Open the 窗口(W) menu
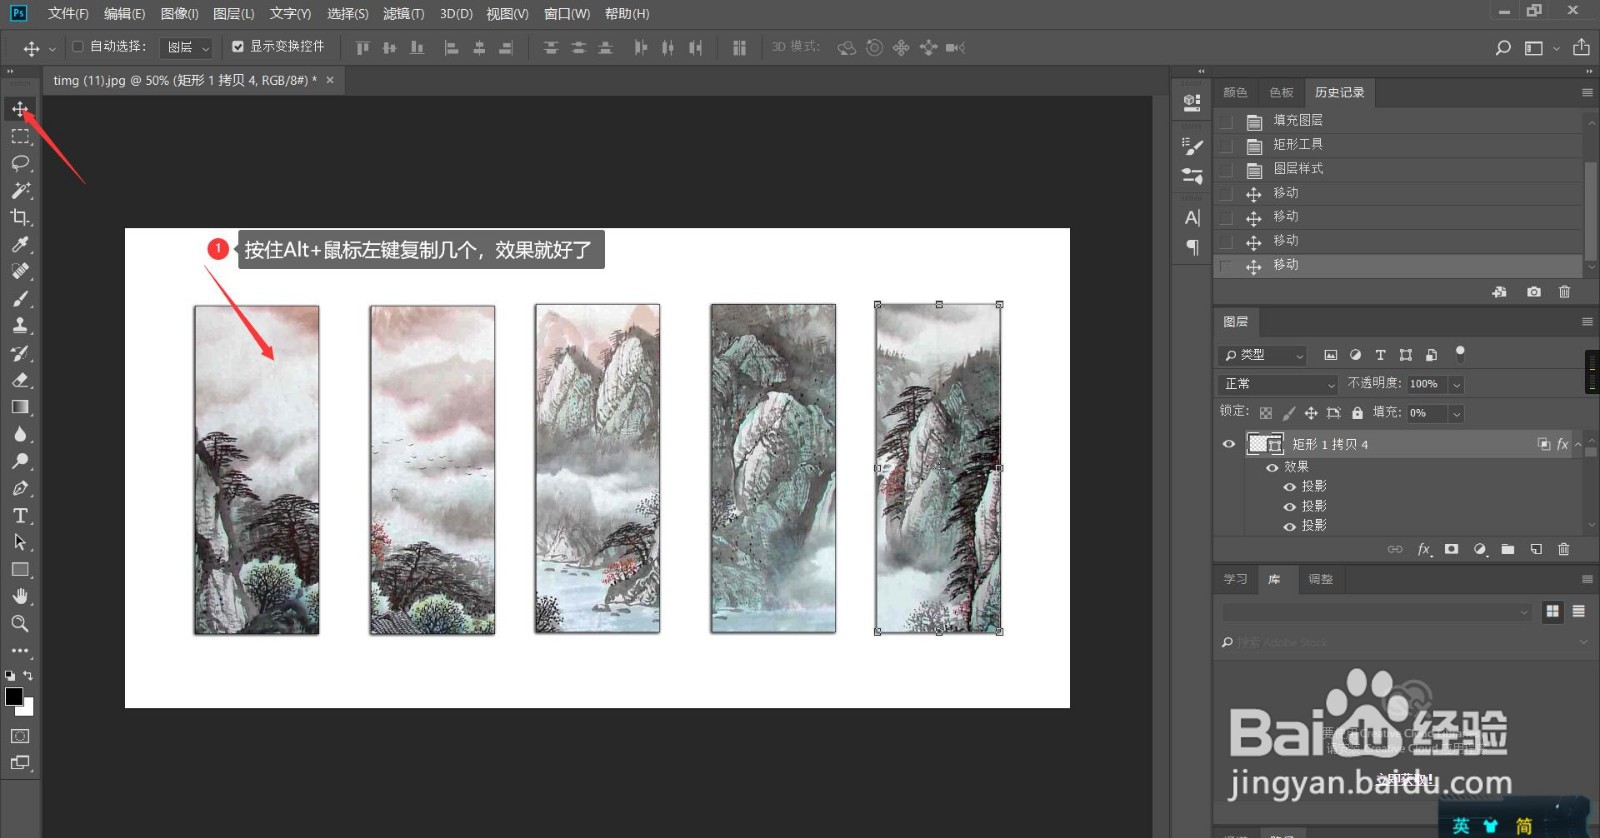The image size is (1600, 838). (x=567, y=14)
